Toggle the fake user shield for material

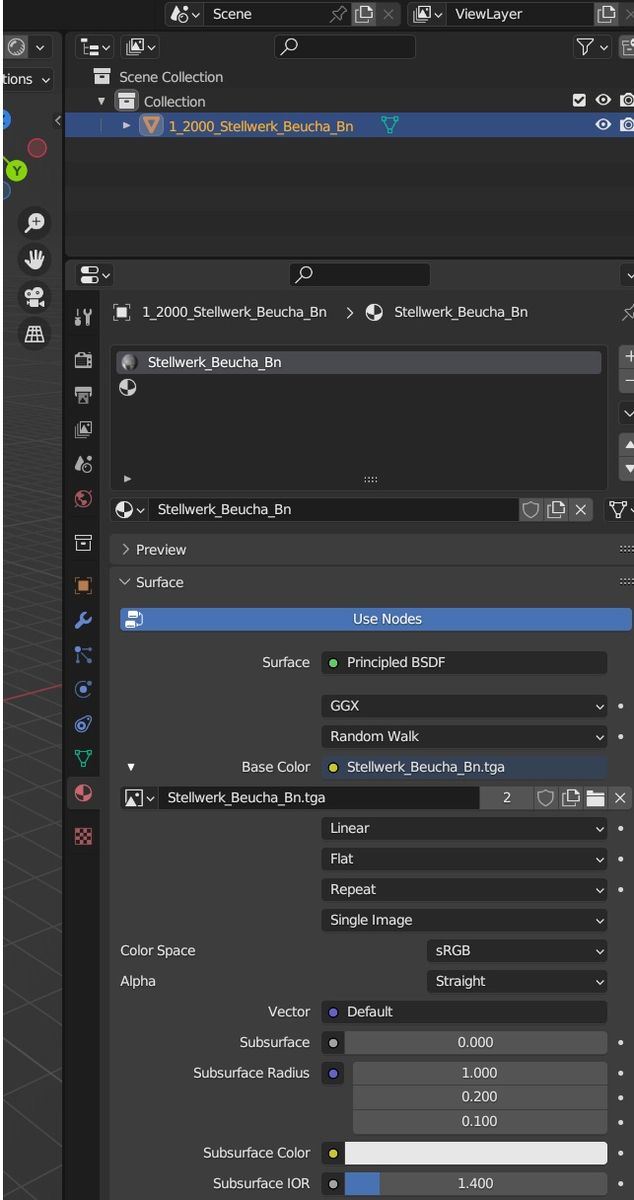[531, 510]
